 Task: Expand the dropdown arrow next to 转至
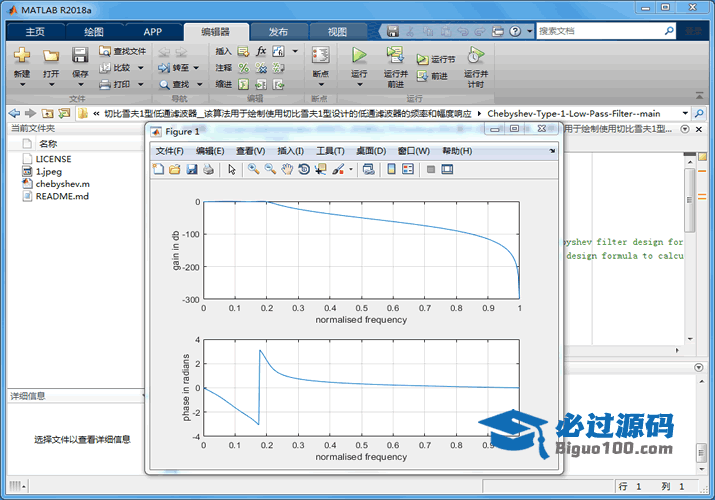(196, 68)
